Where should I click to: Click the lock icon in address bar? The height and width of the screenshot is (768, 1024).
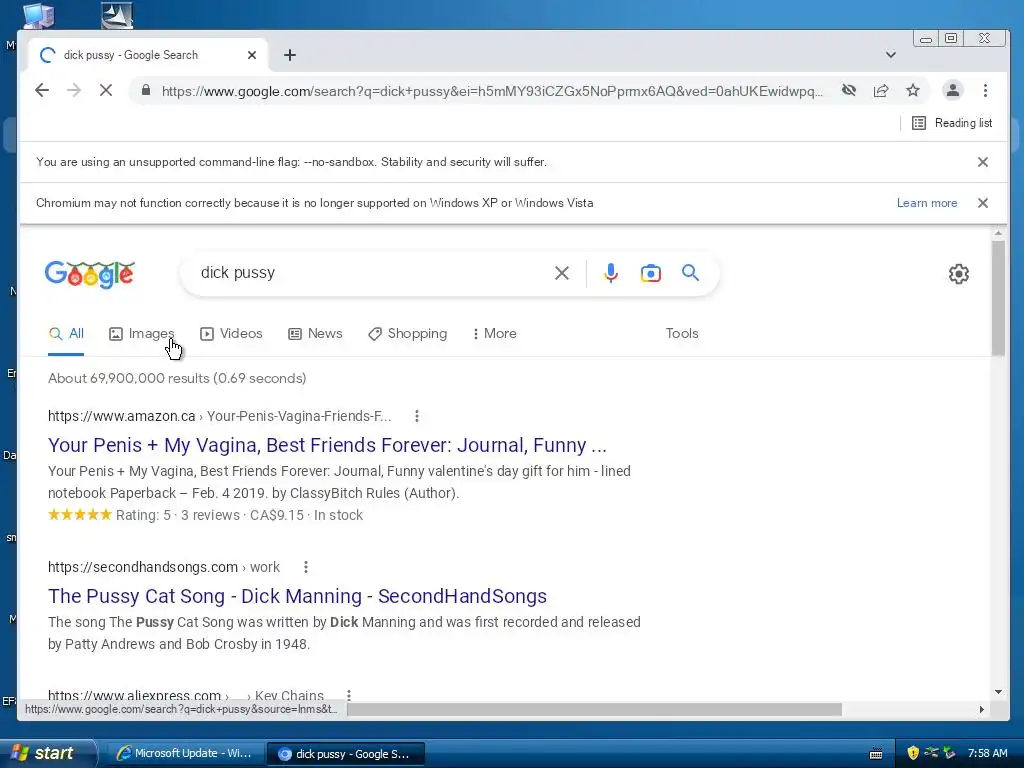click(146, 90)
